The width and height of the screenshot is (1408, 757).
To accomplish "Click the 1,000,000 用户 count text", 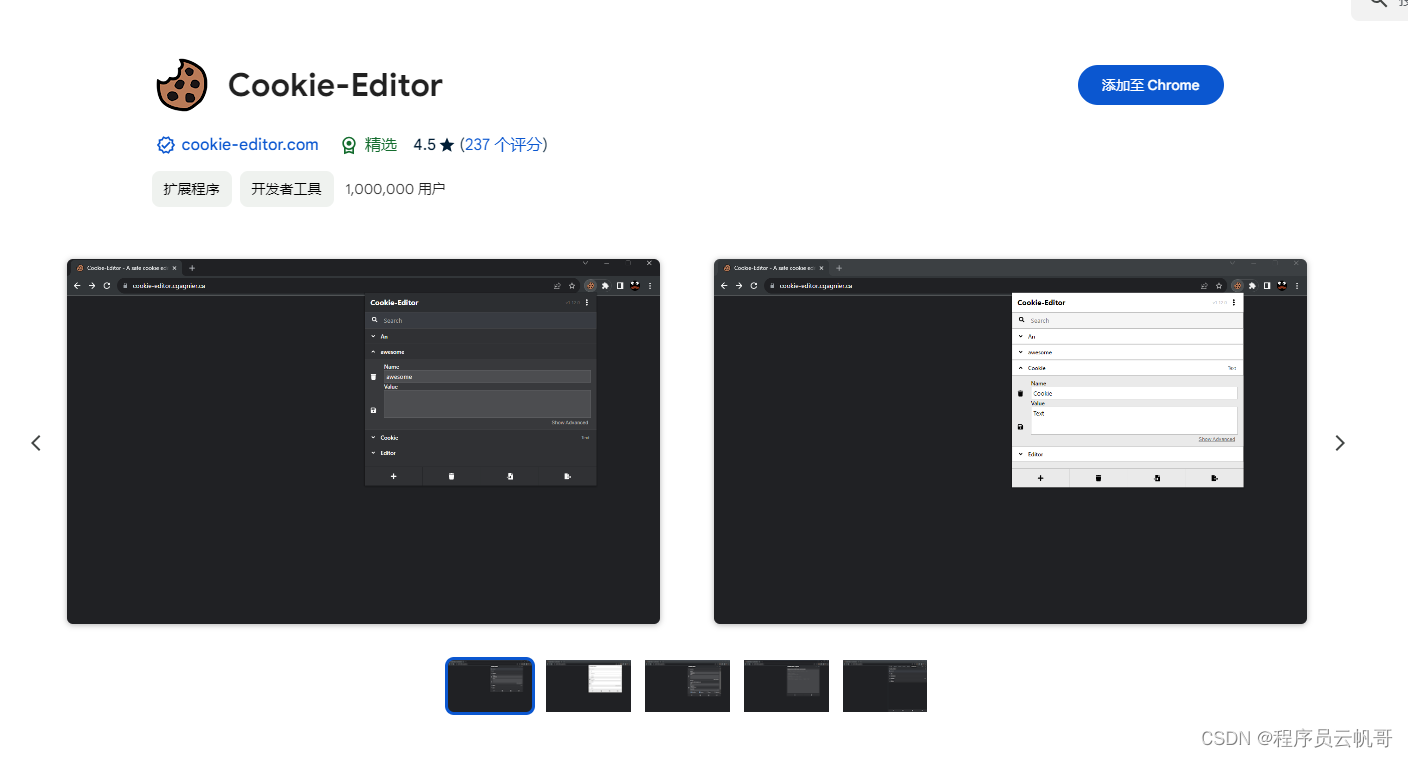I will coord(395,189).
